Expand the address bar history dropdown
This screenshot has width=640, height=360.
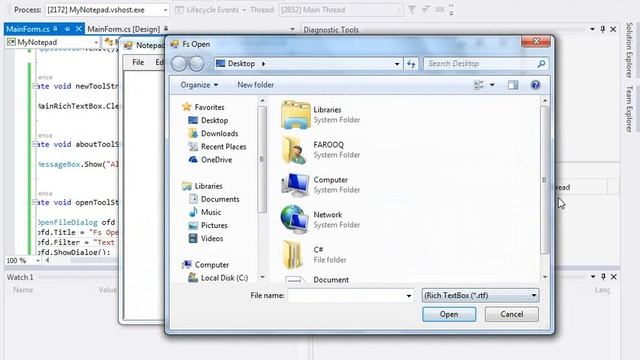pyautogui.click(x=397, y=64)
